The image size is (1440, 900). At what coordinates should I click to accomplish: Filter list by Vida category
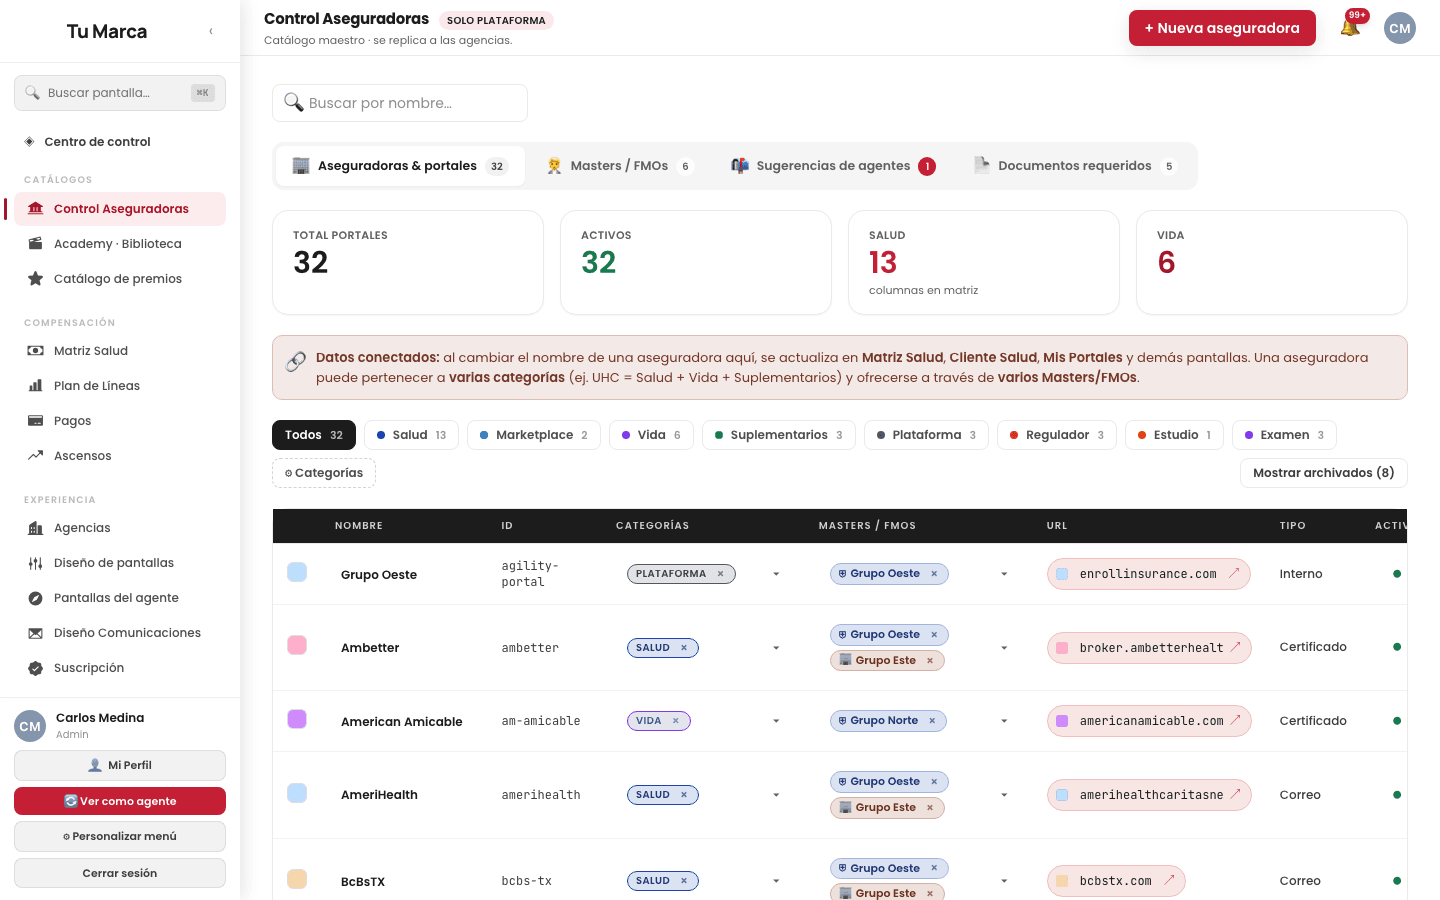pos(651,435)
